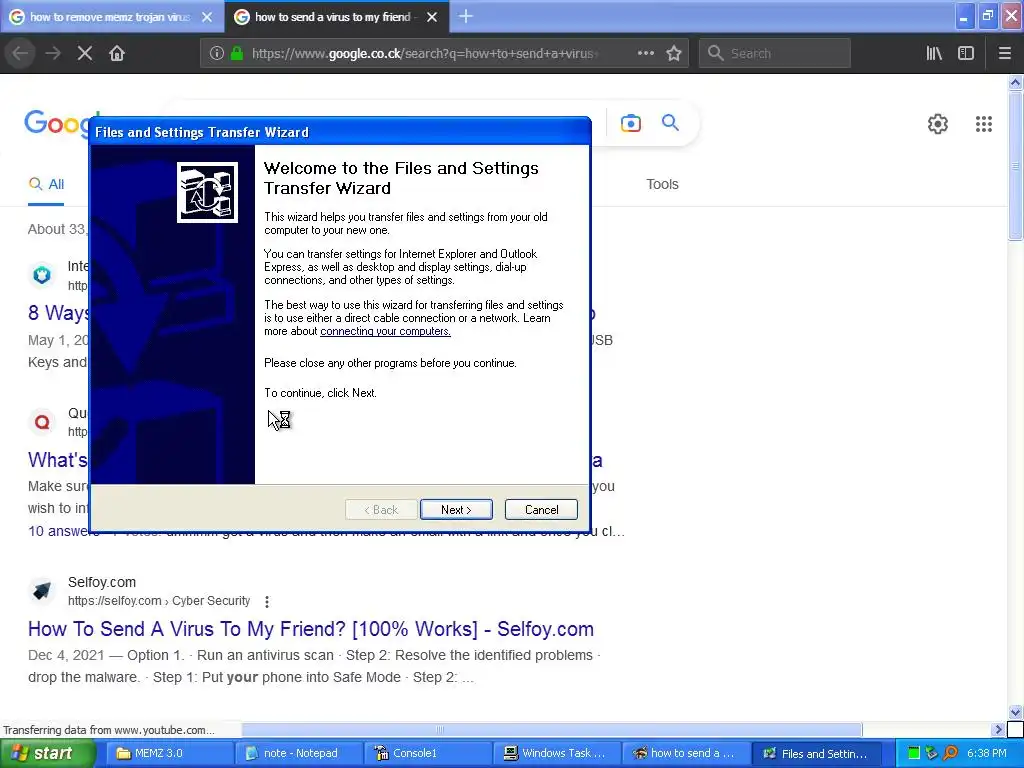The width and height of the screenshot is (1024, 768).
Task: Close the 'how to remove memz trojan' tab
Action: click(x=207, y=17)
